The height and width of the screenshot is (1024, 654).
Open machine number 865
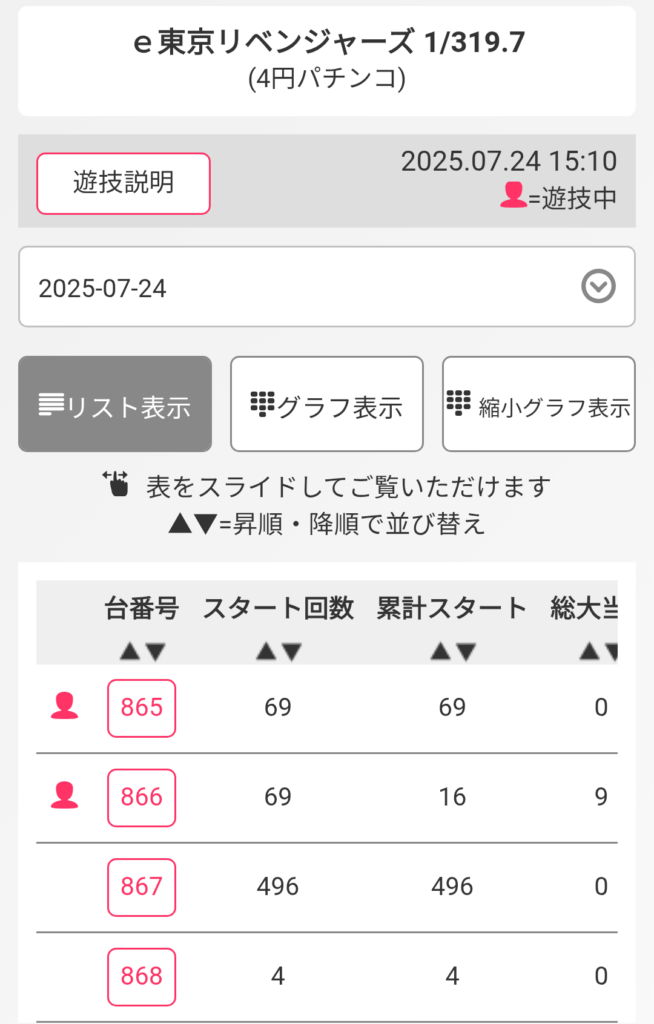142,708
